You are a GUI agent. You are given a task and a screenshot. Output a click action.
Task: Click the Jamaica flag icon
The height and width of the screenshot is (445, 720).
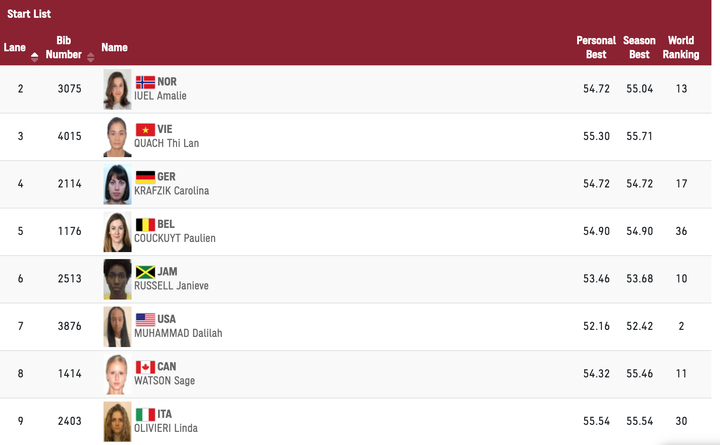pyautogui.click(x=145, y=272)
